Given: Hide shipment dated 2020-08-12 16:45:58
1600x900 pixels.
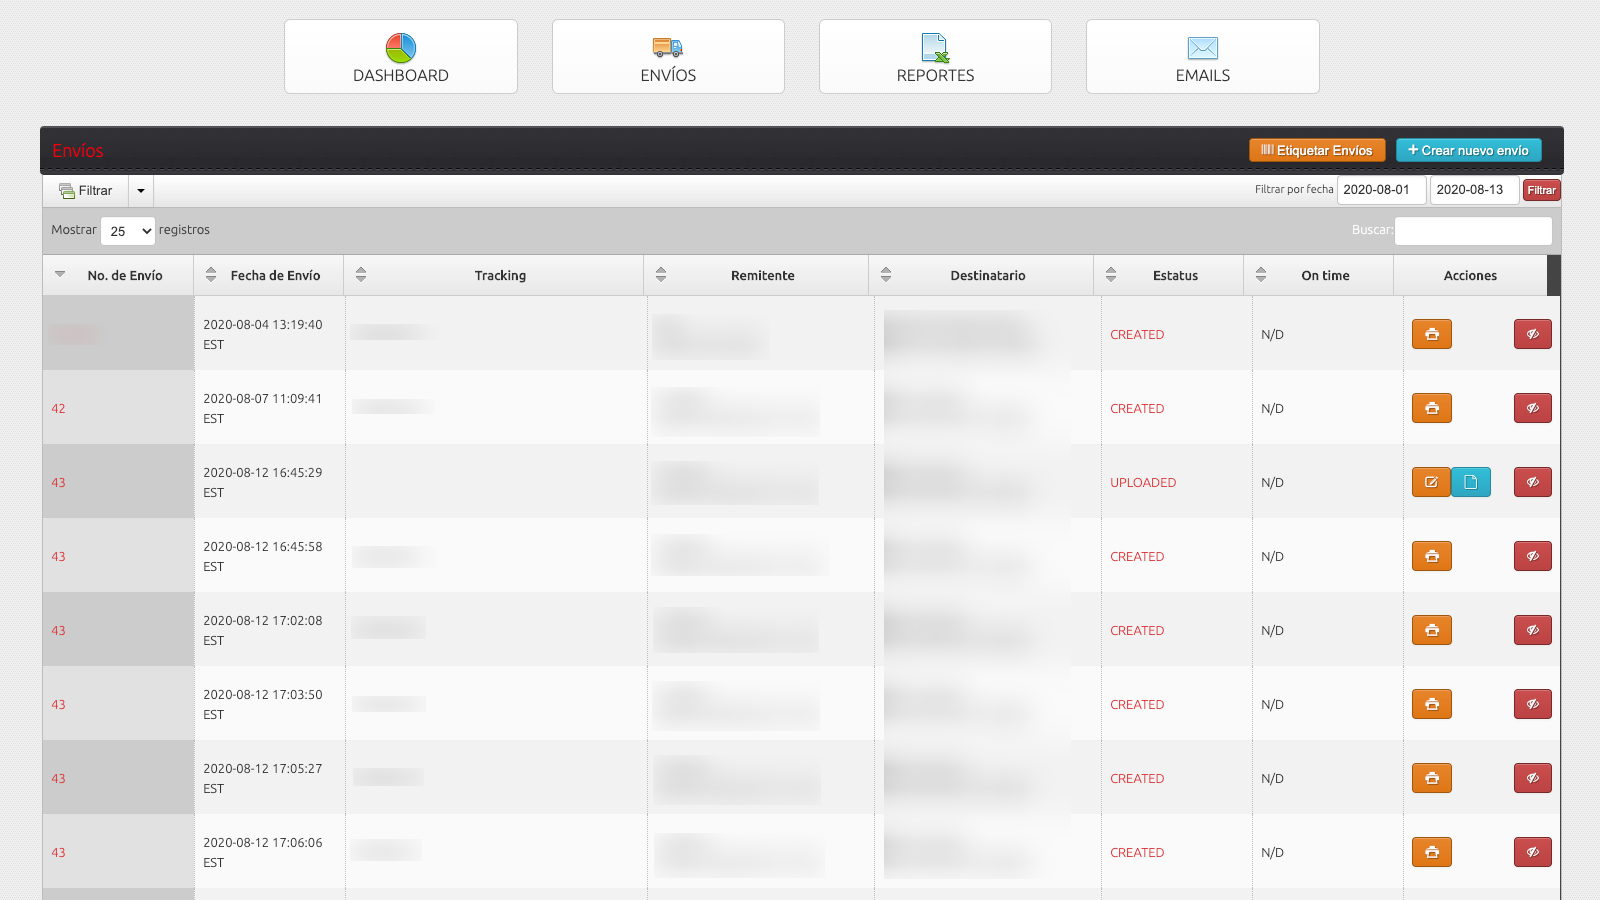Looking at the screenshot, I should pos(1533,556).
